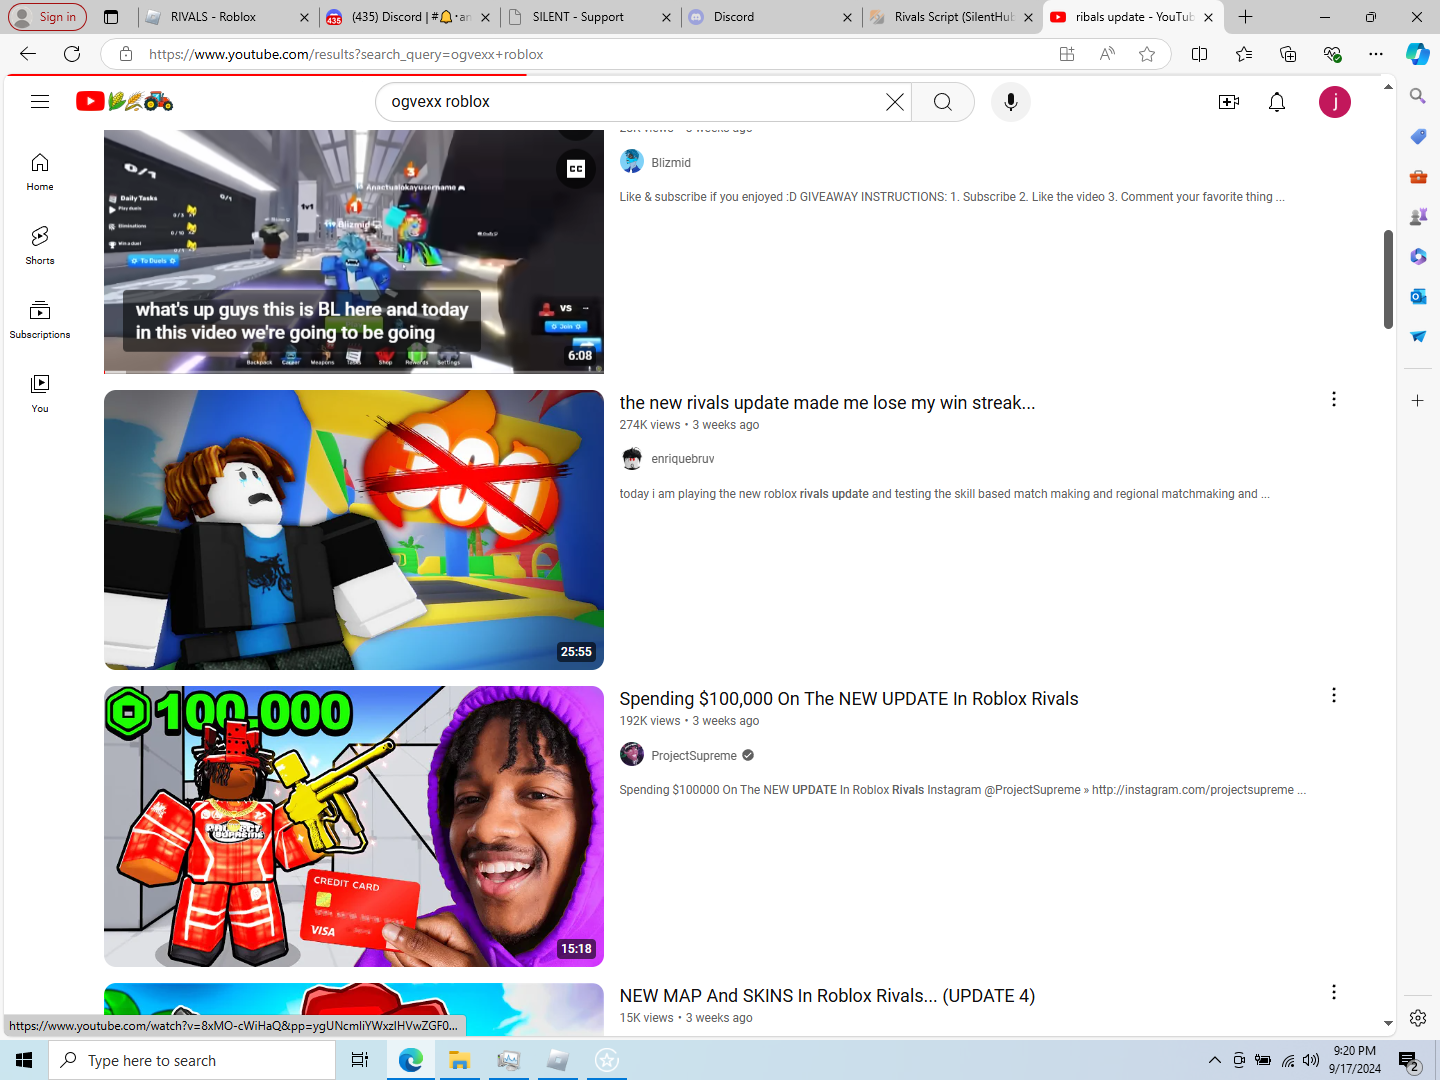Click the search magnifier button
Image resolution: width=1440 pixels, height=1080 pixels.
click(x=943, y=102)
